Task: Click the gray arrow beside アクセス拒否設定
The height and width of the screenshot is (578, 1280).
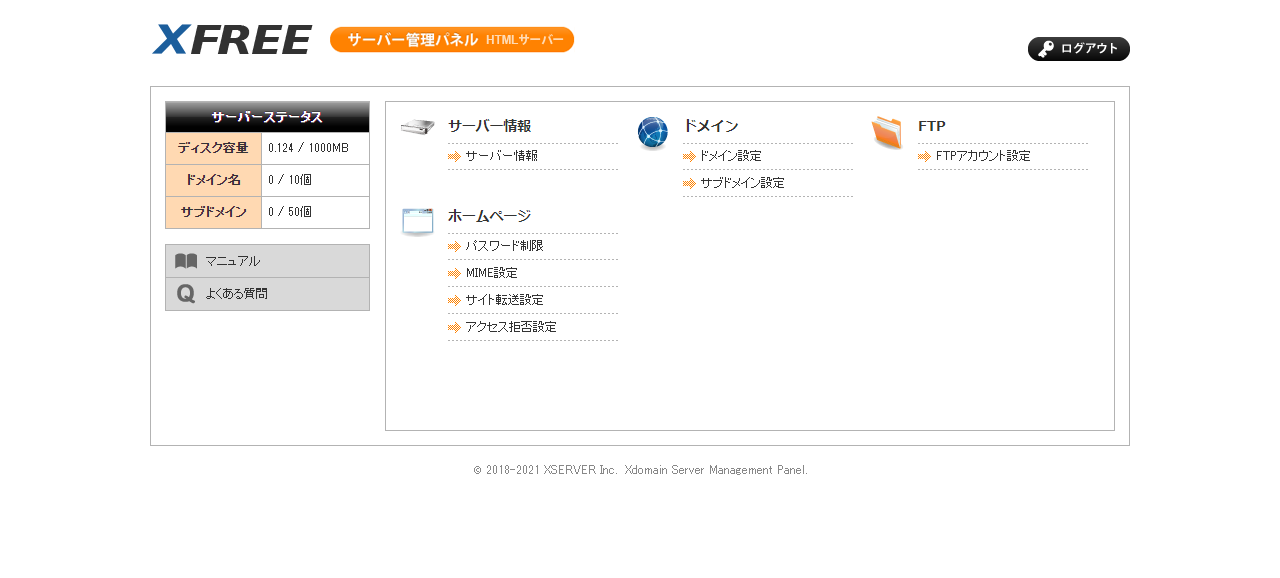Action: pyautogui.click(x=454, y=328)
